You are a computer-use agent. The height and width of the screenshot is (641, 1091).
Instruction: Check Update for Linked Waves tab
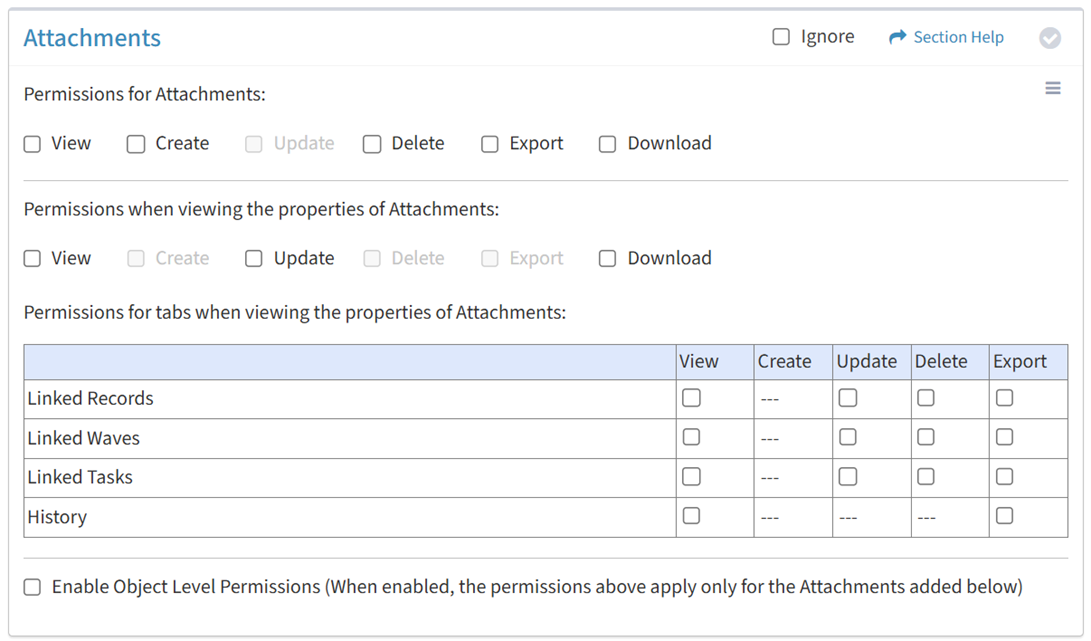[847, 437]
